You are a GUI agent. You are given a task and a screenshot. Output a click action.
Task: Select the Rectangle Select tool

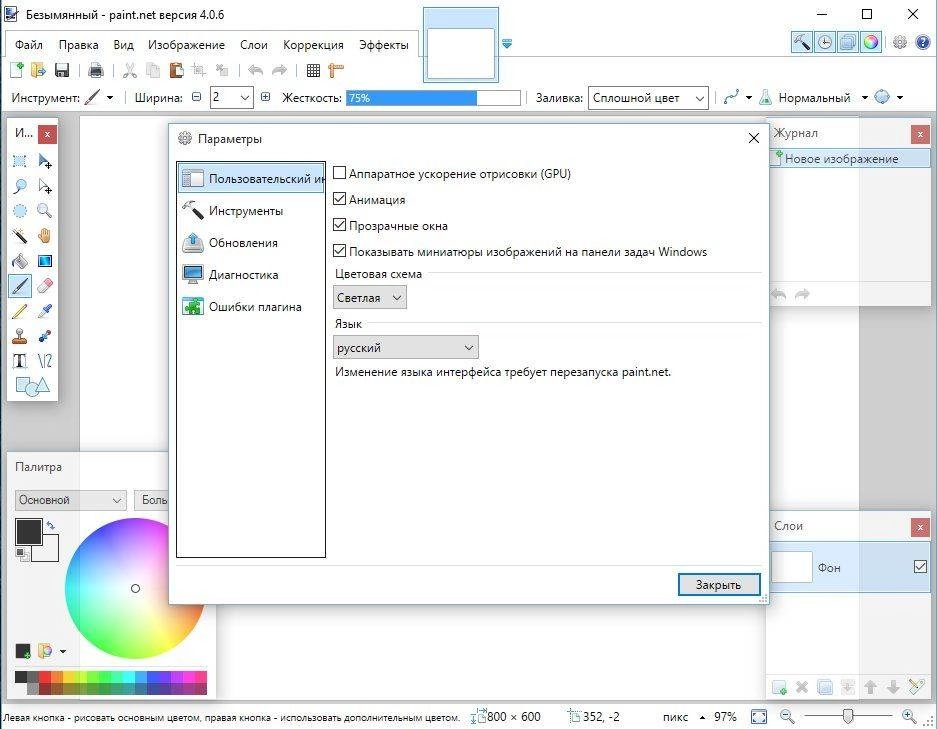[x=20, y=161]
